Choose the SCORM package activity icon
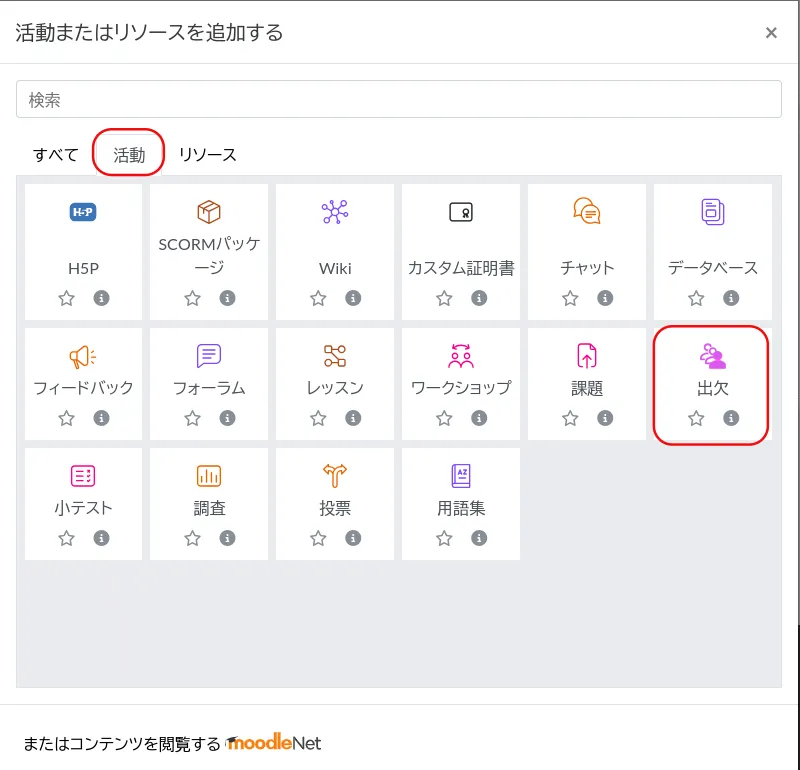 (x=209, y=212)
